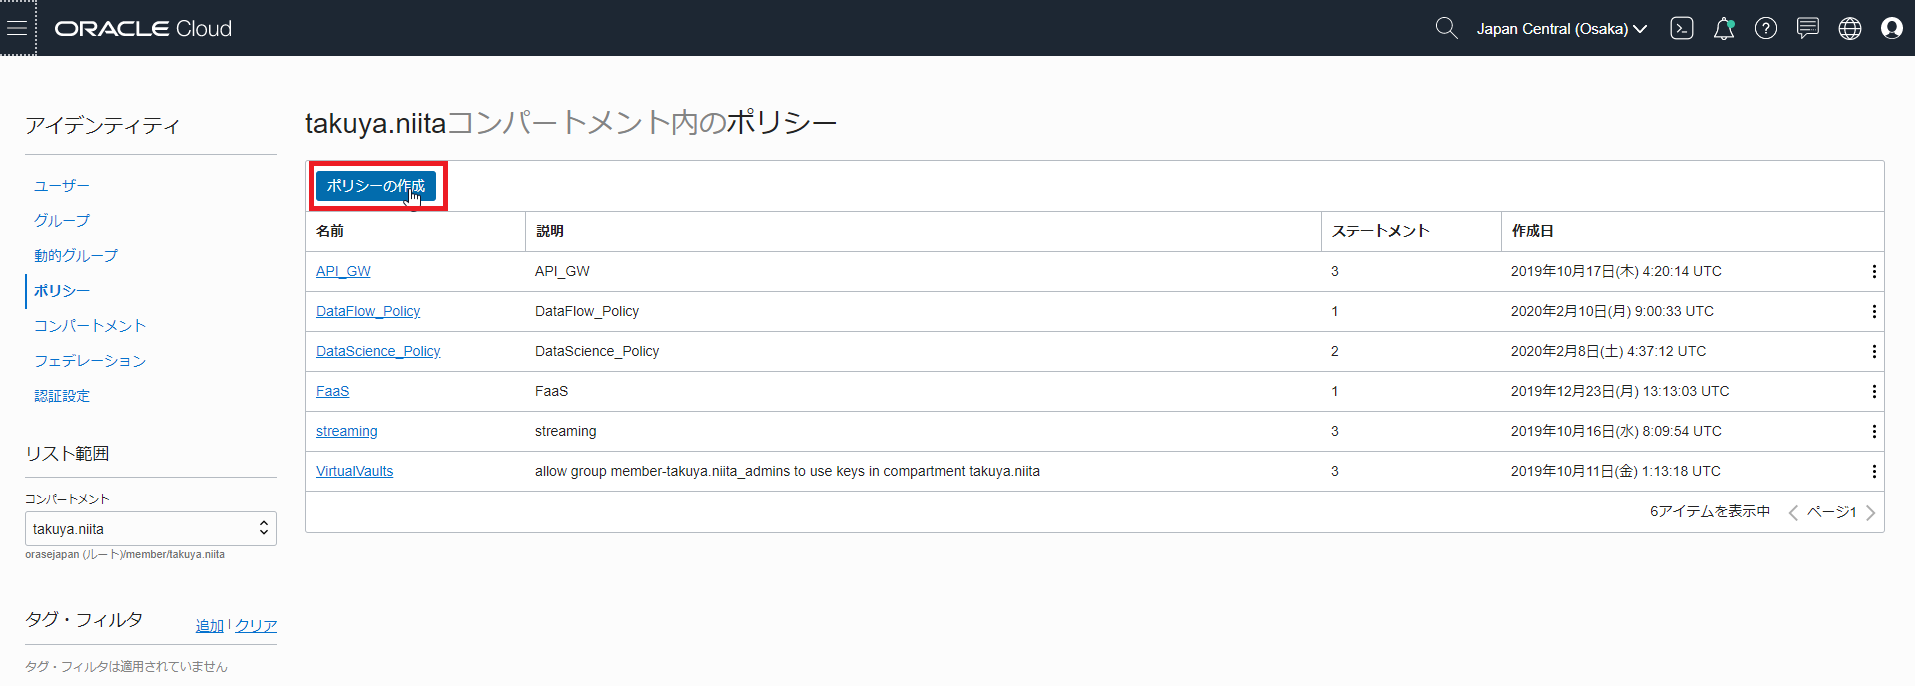Image resolution: width=1915 pixels, height=686 pixels.
Task: Open actions menu for the API_GW row
Action: pos(1873,271)
